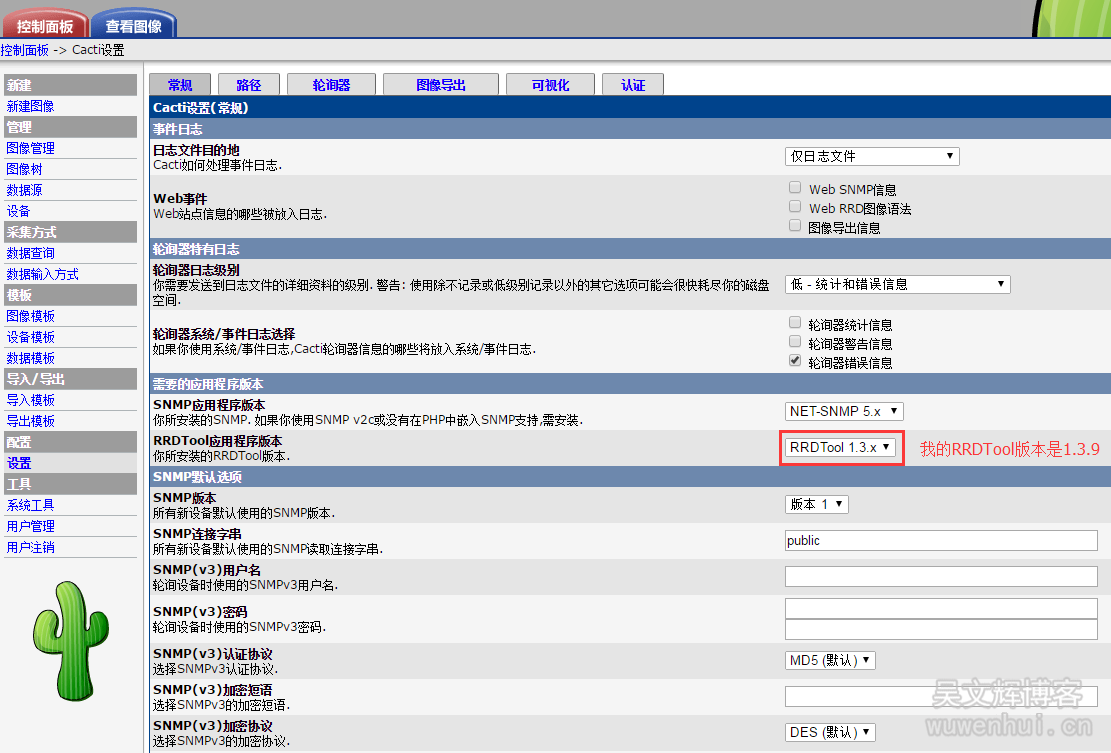Uncheck the 轮询器错误信息 checkbox
The width and height of the screenshot is (1111, 753).
coord(795,361)
